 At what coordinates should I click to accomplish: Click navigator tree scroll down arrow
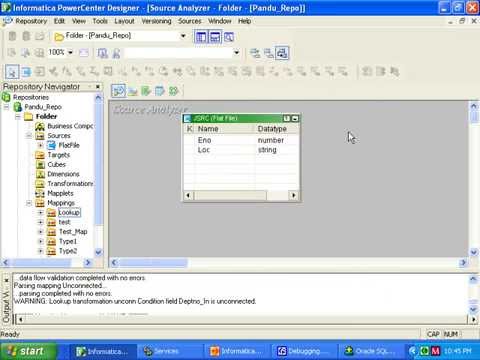(98, 252)
